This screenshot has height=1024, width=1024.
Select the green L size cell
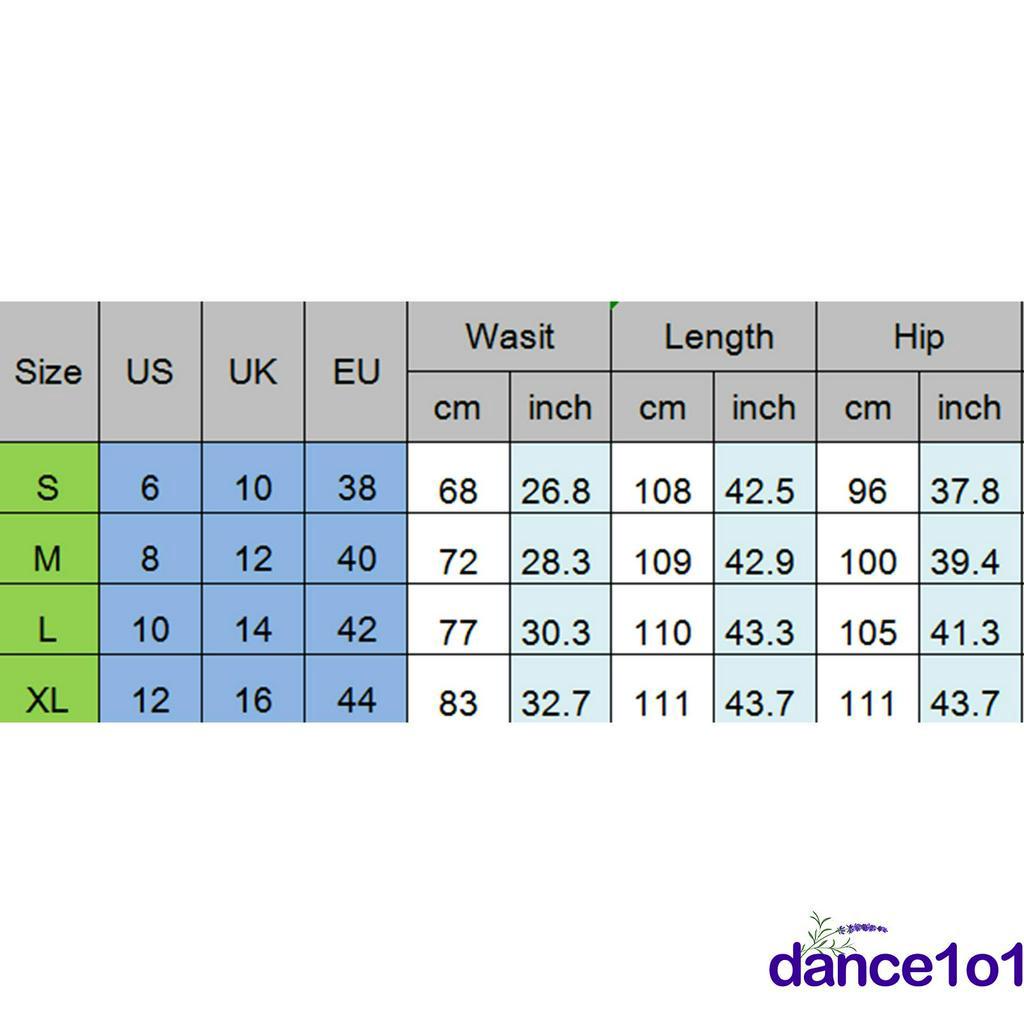(48, 630)
